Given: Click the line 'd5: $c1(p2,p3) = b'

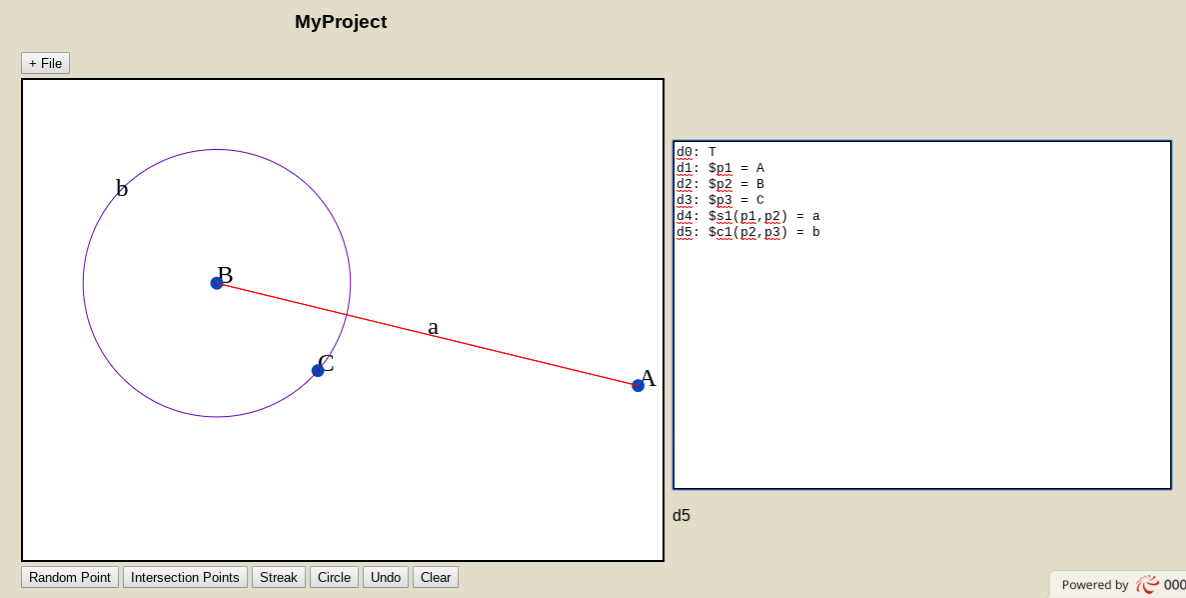Looking at the screenshot, I should pyautogui.click(x=748, y=232).
